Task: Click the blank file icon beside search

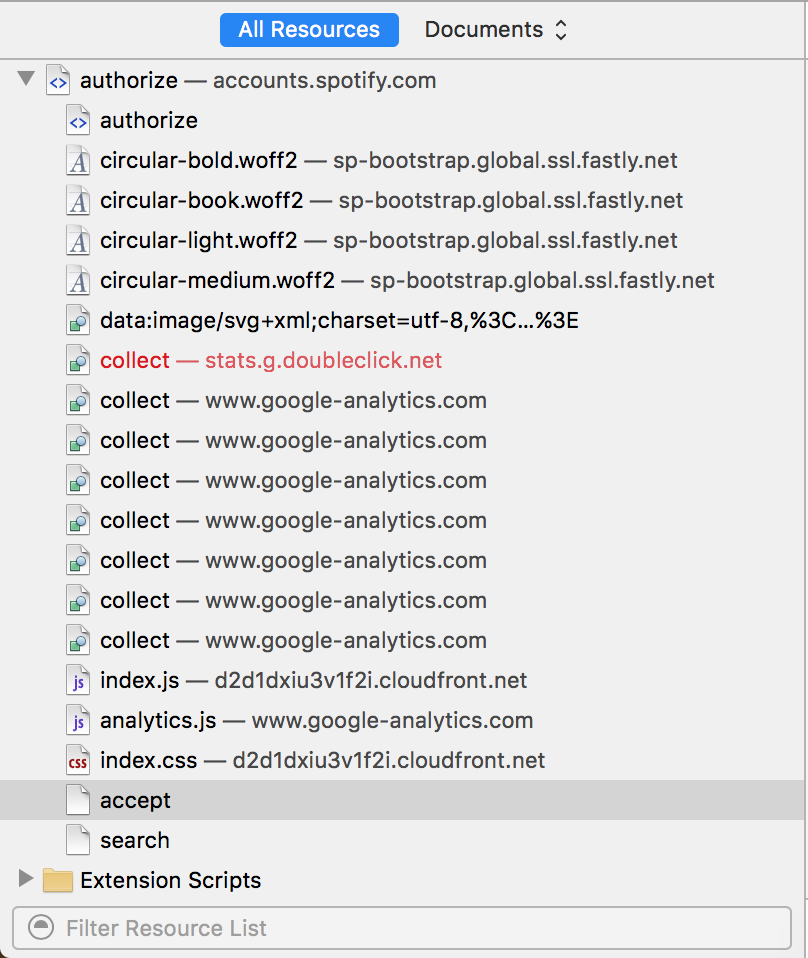Action: [78, 840]
